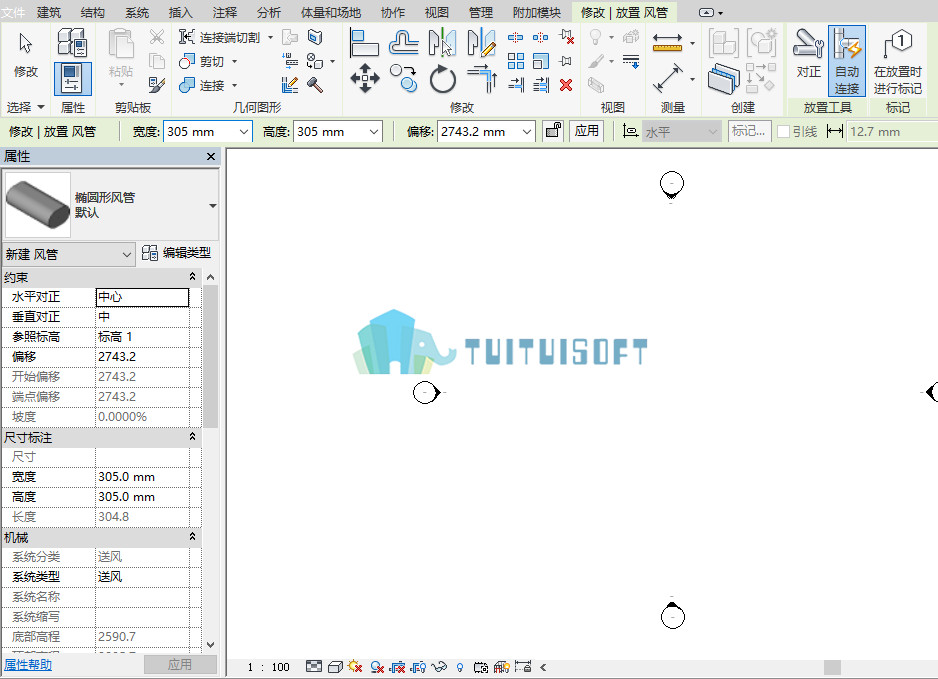Click the 水平对正 value field

click(x=142, y=297)
